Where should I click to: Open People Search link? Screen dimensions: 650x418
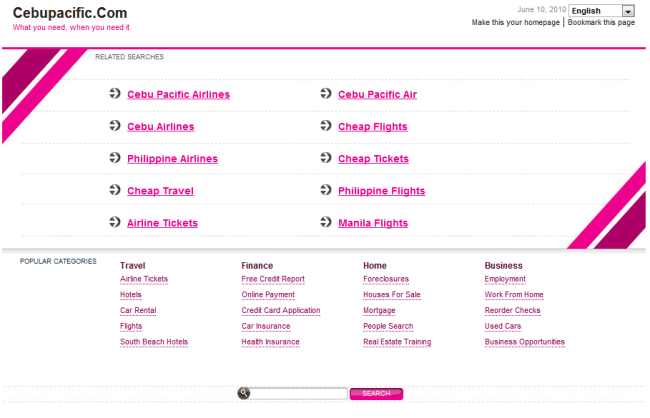(x=388, y=326)
